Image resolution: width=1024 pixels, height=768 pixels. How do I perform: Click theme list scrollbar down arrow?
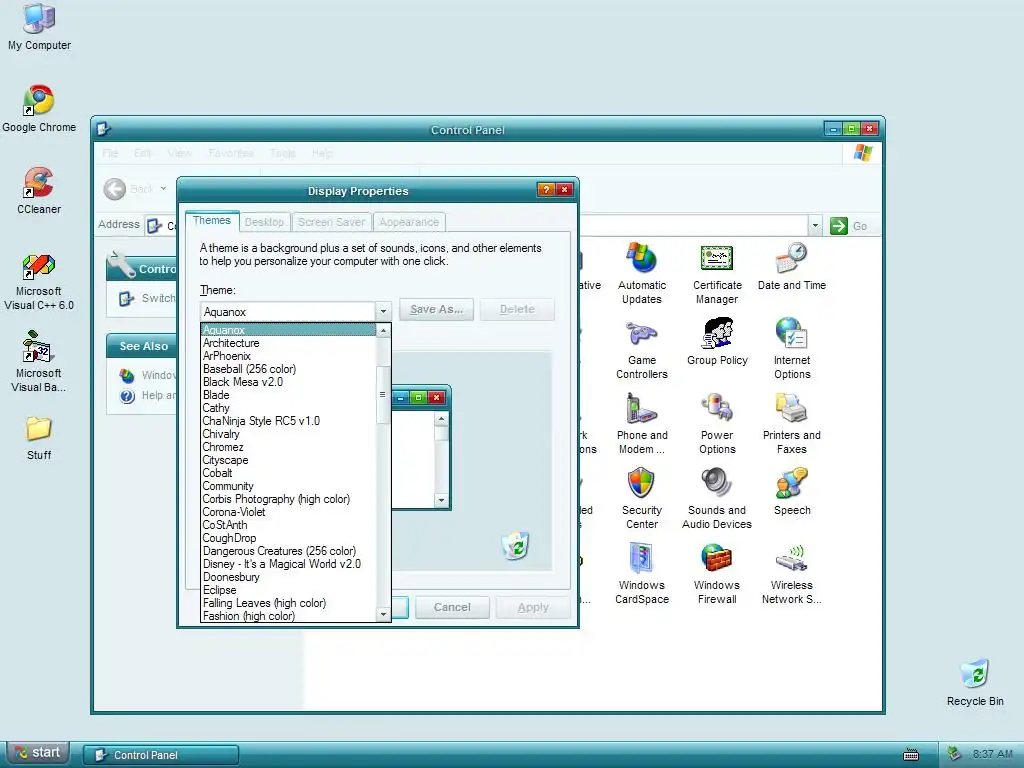click(383, 615)
